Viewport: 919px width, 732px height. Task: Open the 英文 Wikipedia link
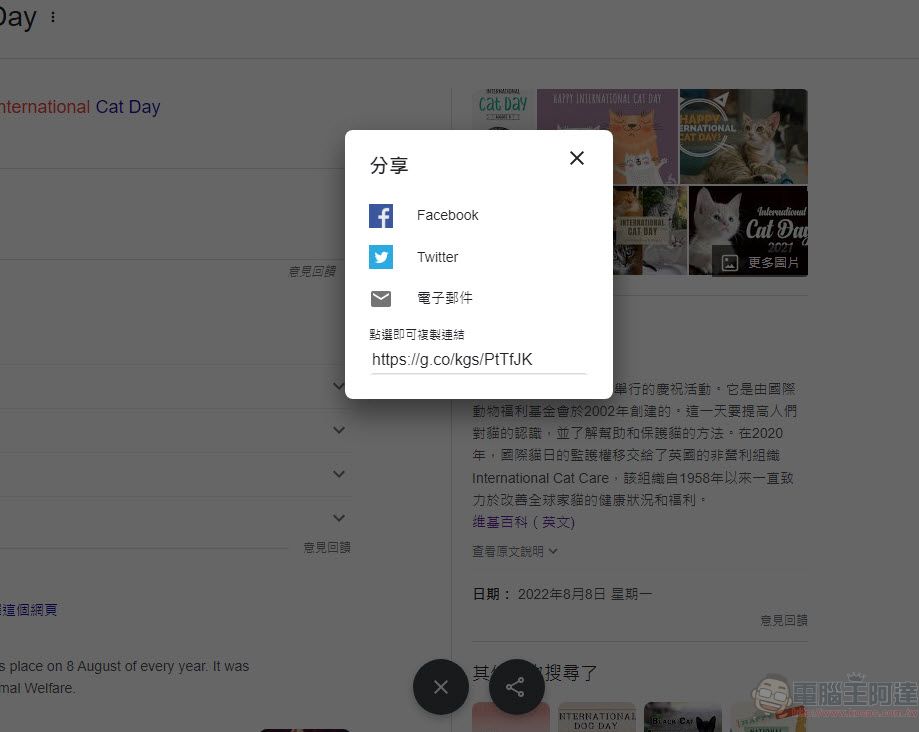coord(557,522)
